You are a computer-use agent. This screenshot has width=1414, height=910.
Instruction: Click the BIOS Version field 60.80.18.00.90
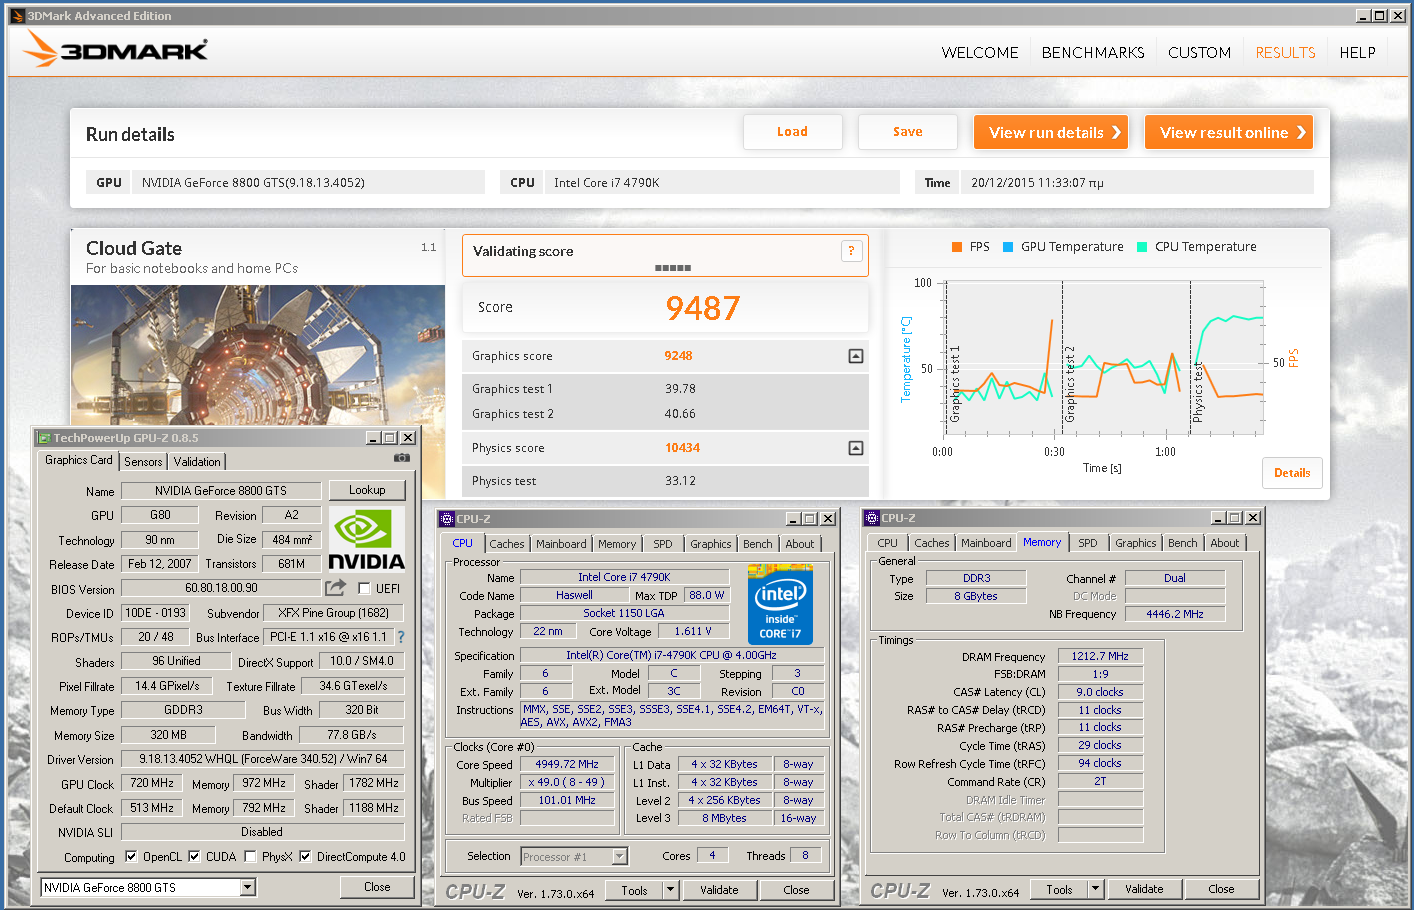pyautogui.click(x=221, y=589)
